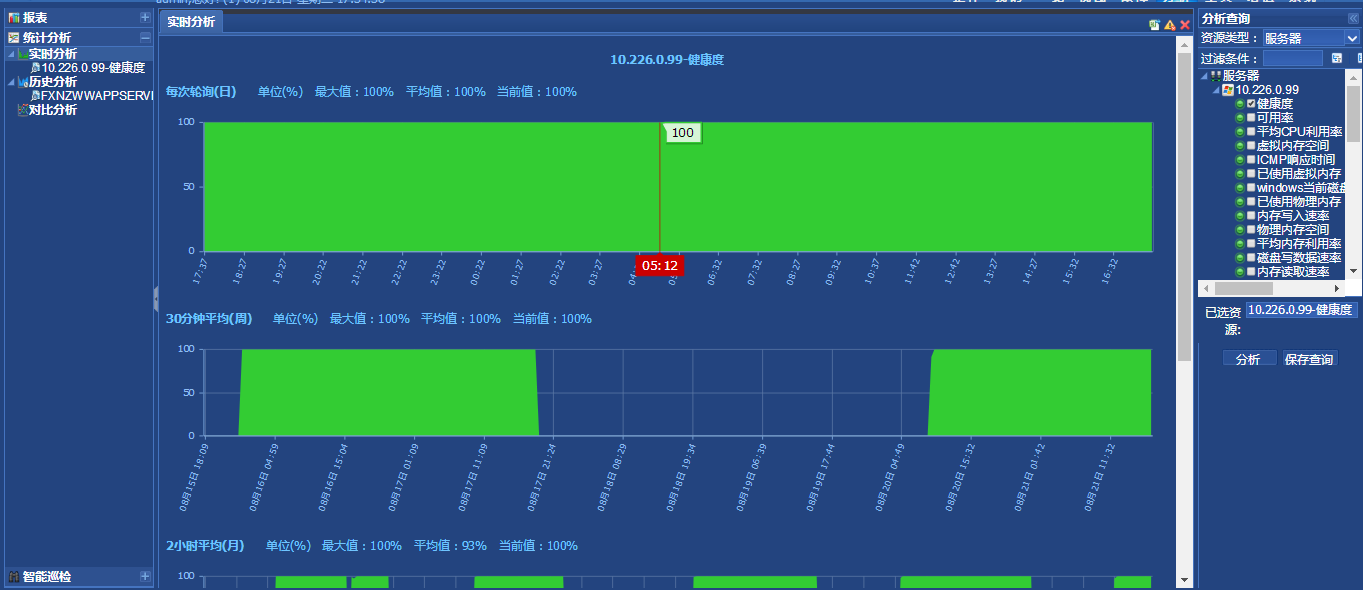Click the green status icon for 内存写入速率

coord(1240,215)
